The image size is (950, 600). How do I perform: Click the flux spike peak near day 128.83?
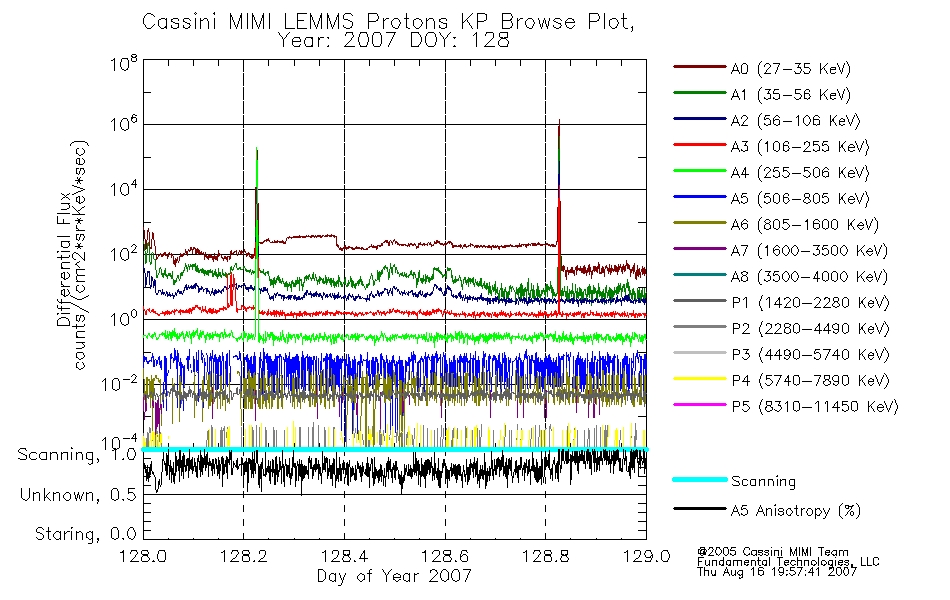(559, 124)
